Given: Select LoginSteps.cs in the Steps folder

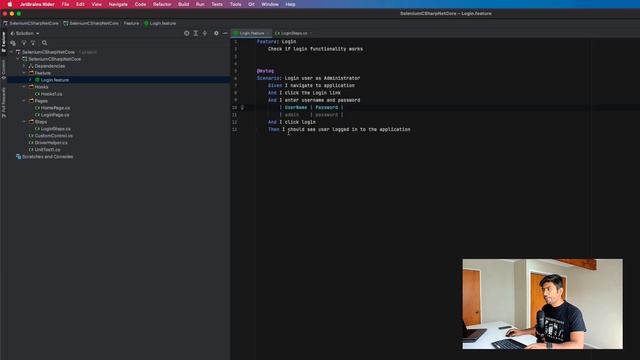Looking at the screenshot, I should click(56, 129).
